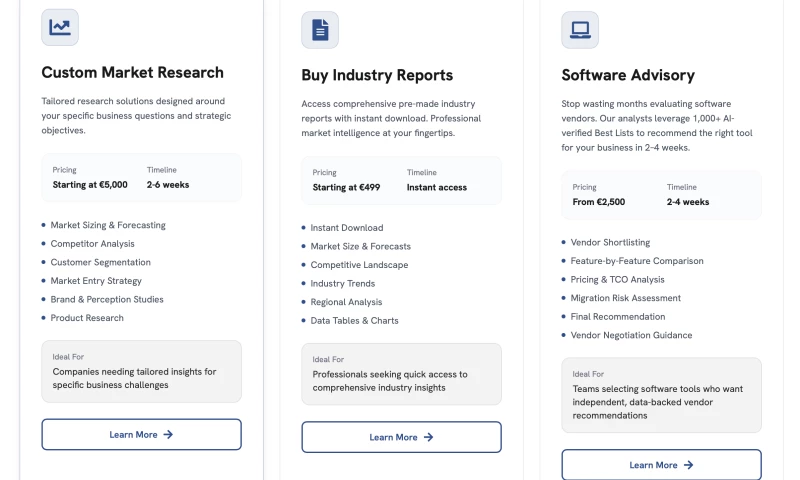Select the 'From €2,500' pricing text

(x=598, y=202)
